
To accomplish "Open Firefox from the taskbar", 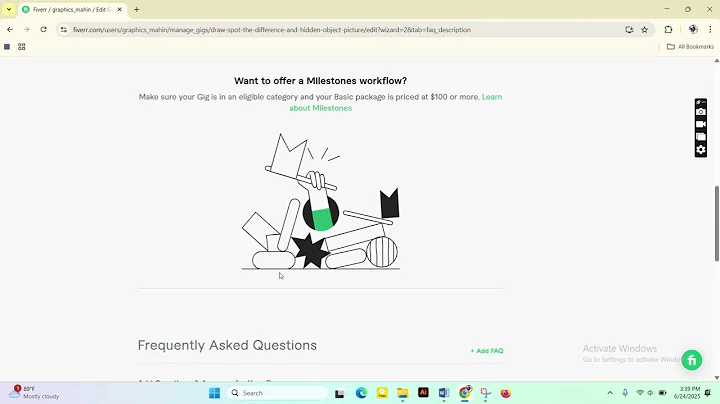I will 506,393.
